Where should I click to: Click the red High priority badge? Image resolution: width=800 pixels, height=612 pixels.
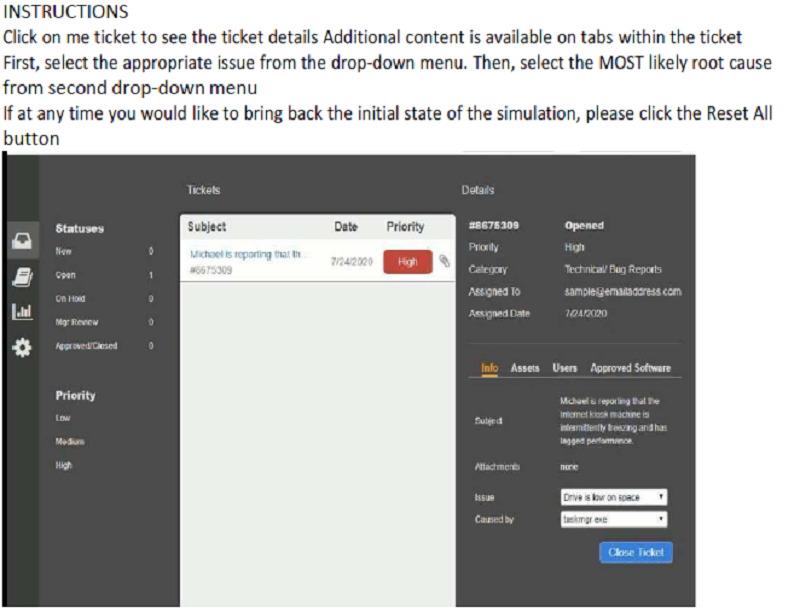408,262
